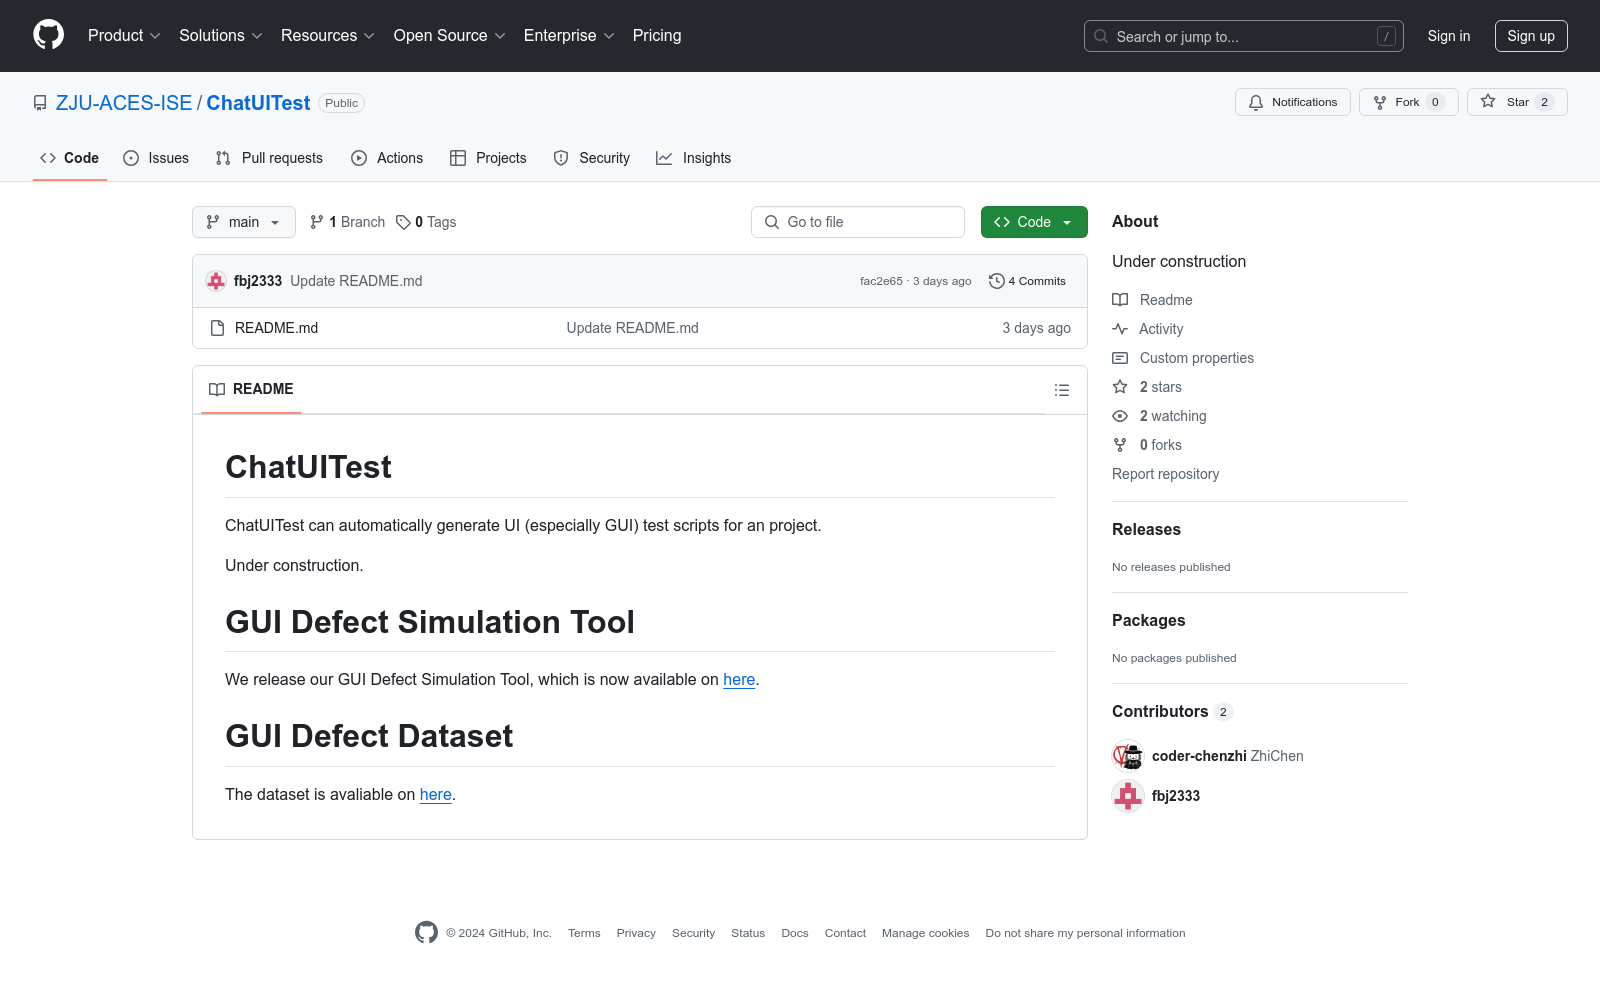The image size is (1600, 1000).
Task: View the Insights tab
Action: (x=694, y=158)
